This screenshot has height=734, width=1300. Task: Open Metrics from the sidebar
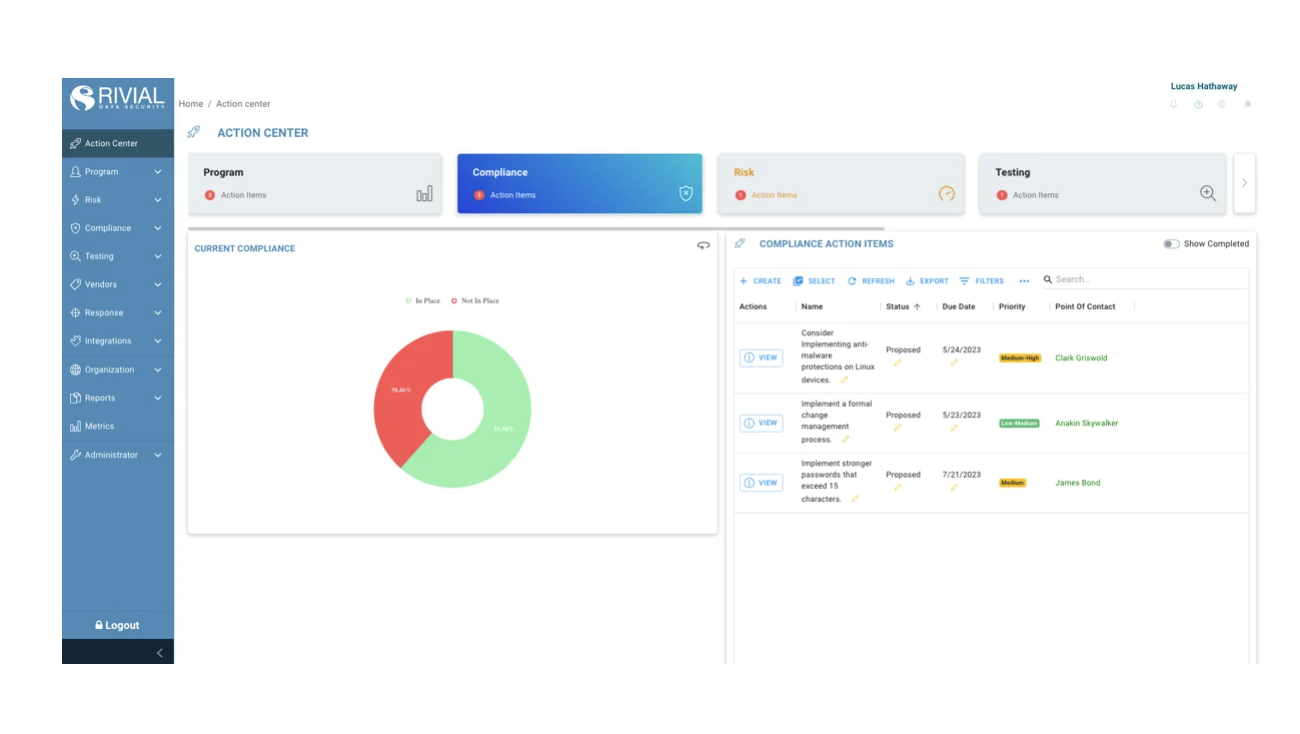click(99, 426)
